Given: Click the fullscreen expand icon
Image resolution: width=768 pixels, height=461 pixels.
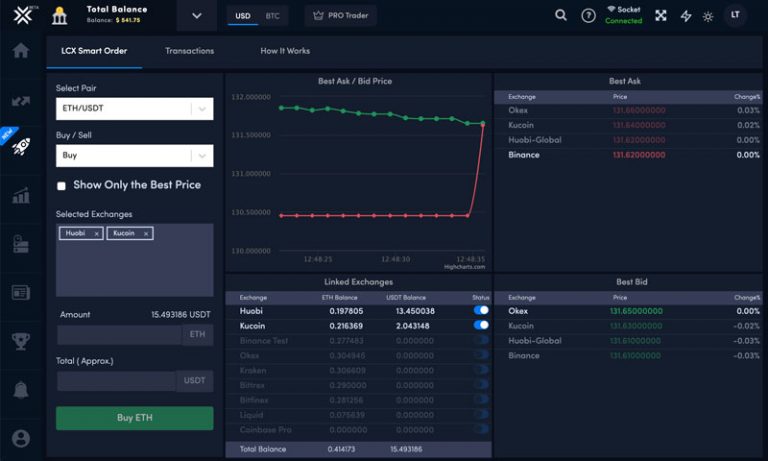Looking at the screenshot, I should click(x=661, y=16).
